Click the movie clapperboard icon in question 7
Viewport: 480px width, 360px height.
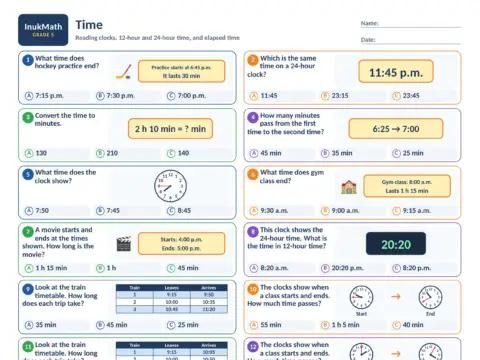[124, 244]
